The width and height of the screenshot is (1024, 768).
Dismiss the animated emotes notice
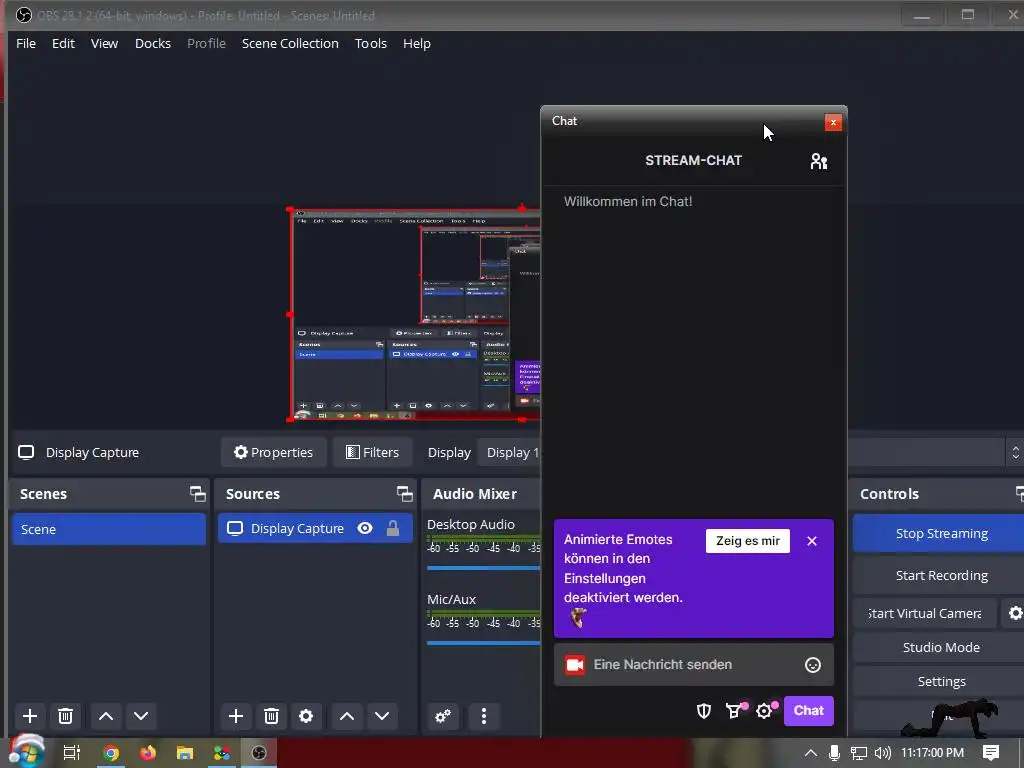point(812,541)
